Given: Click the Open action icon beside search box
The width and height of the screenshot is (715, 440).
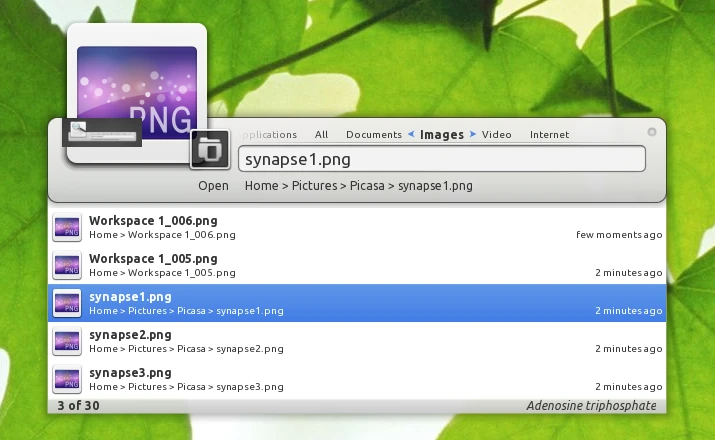Looking at the screenshot, I should point(209,150).
